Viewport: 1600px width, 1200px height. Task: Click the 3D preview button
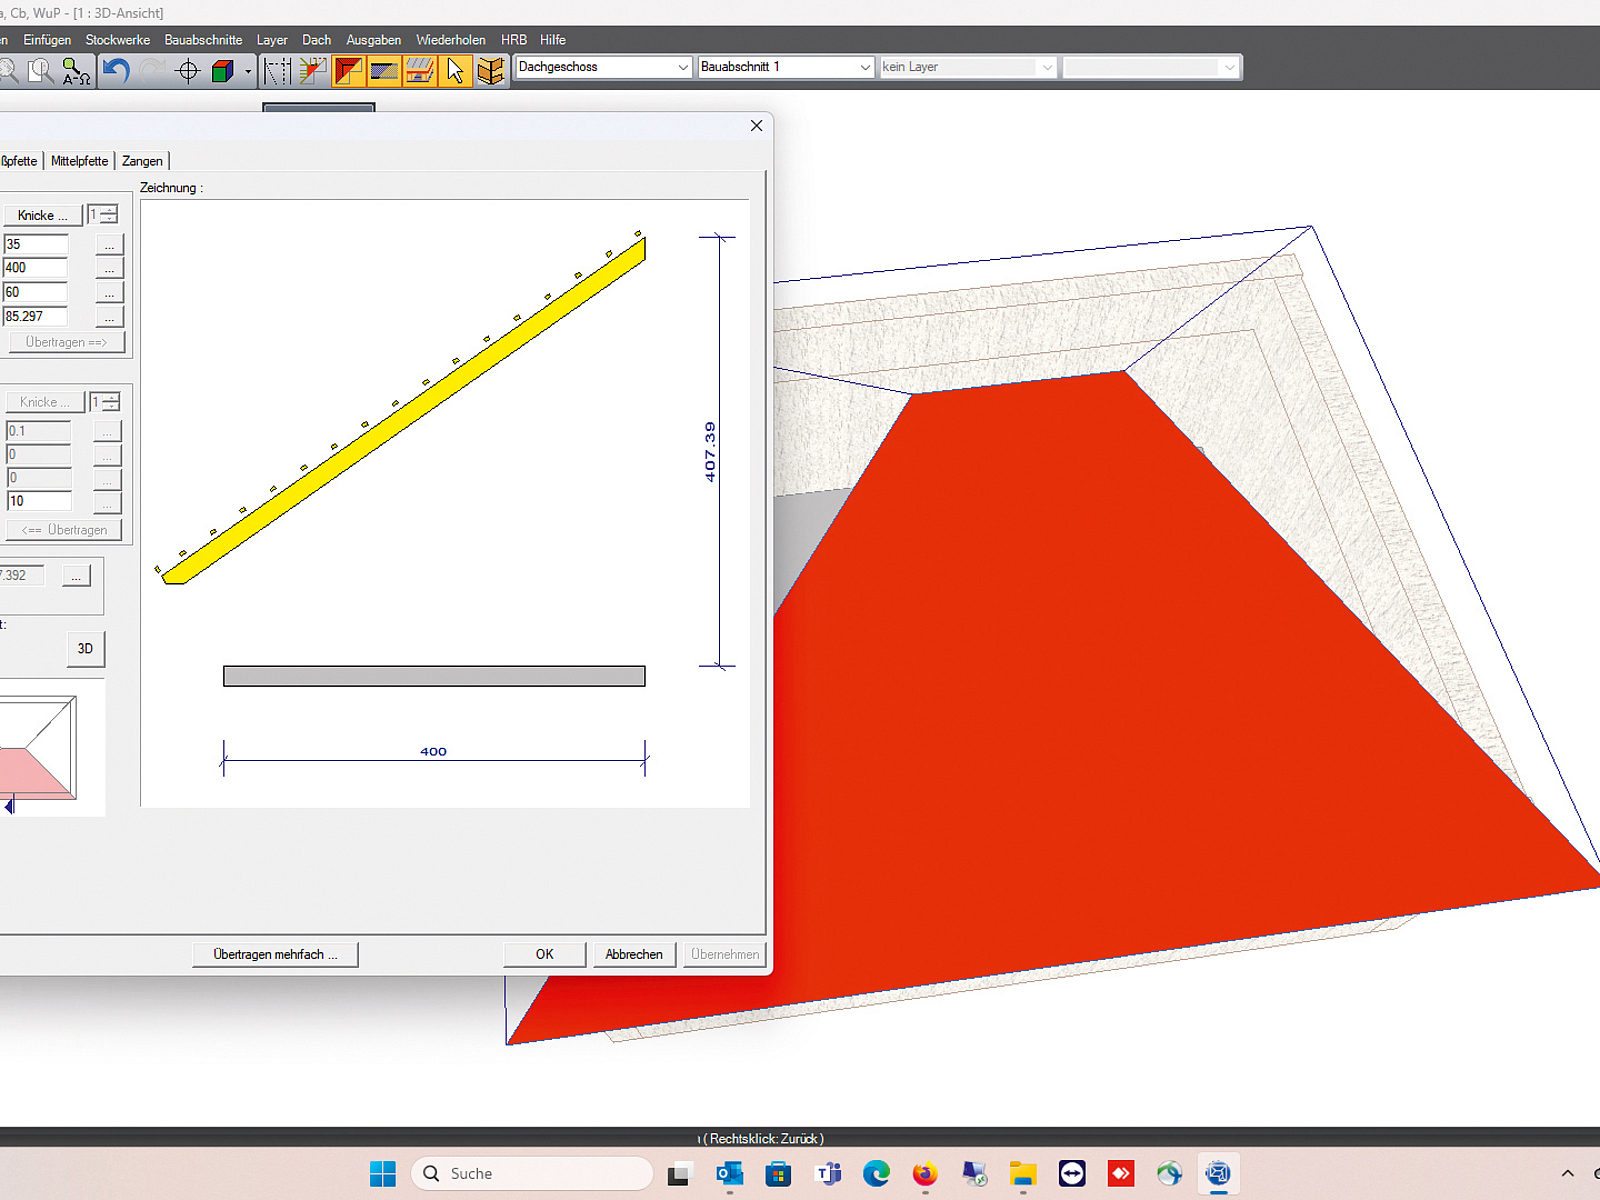coord(85,649)
